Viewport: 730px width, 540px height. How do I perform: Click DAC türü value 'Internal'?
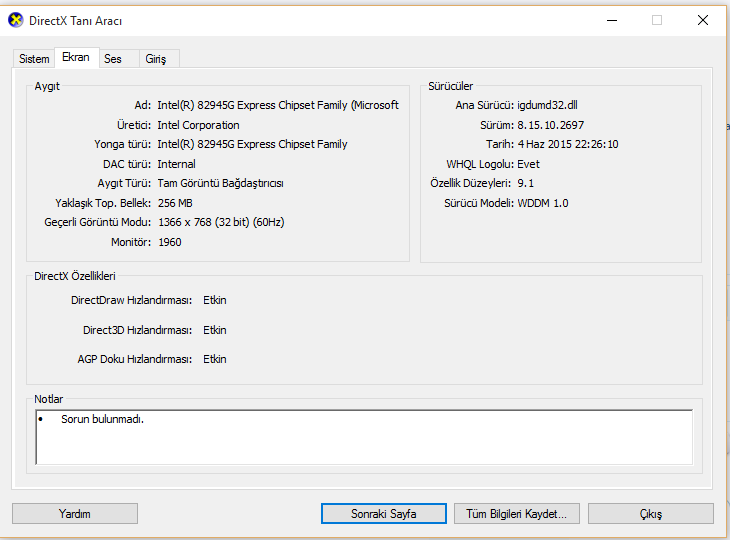(x=176, y=164)
